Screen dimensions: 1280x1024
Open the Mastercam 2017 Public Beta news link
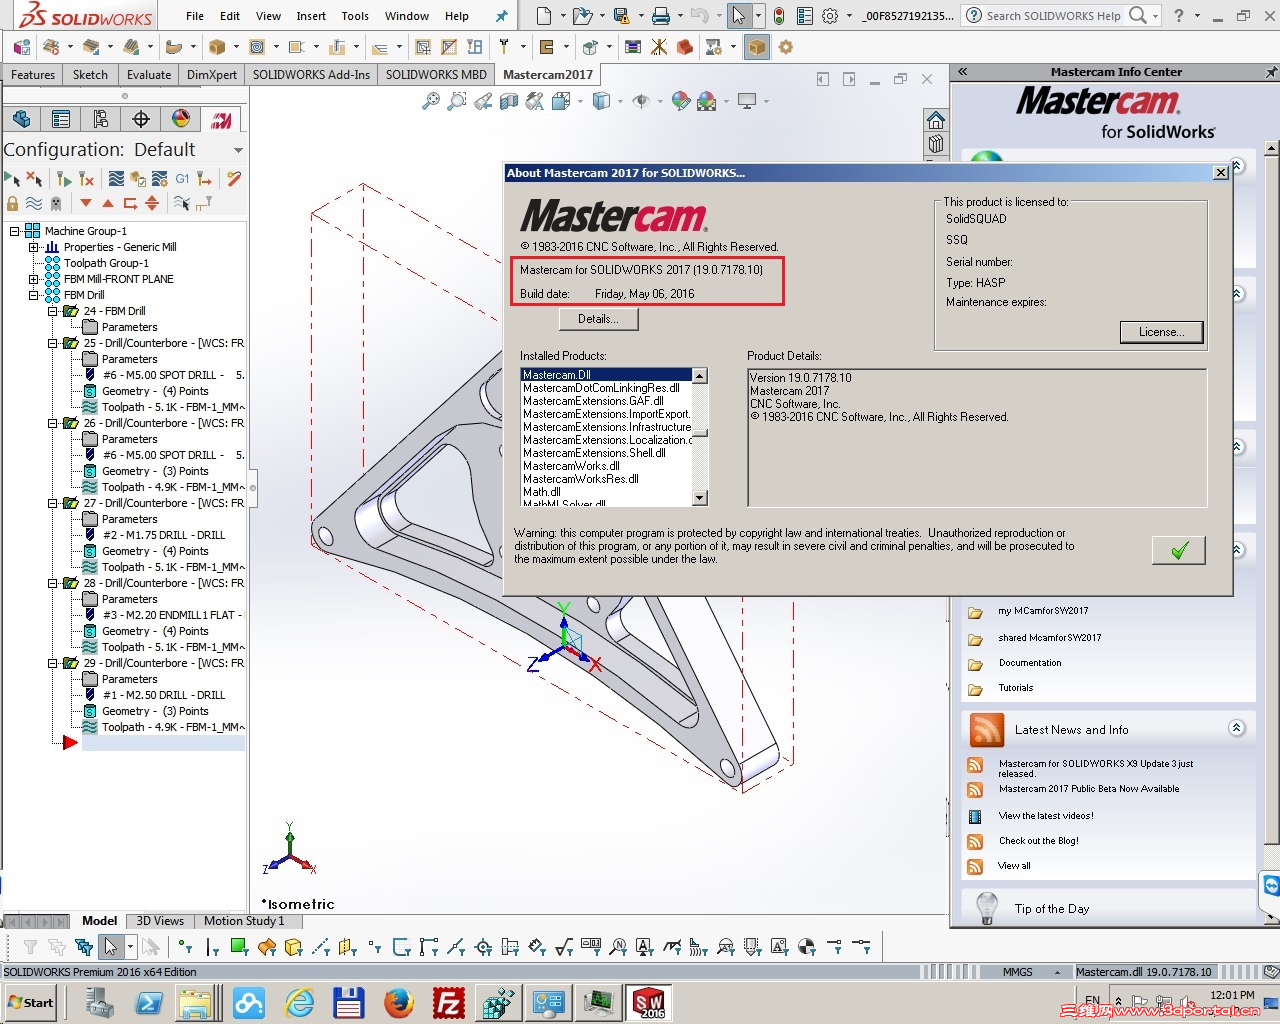click(1089, 789)
